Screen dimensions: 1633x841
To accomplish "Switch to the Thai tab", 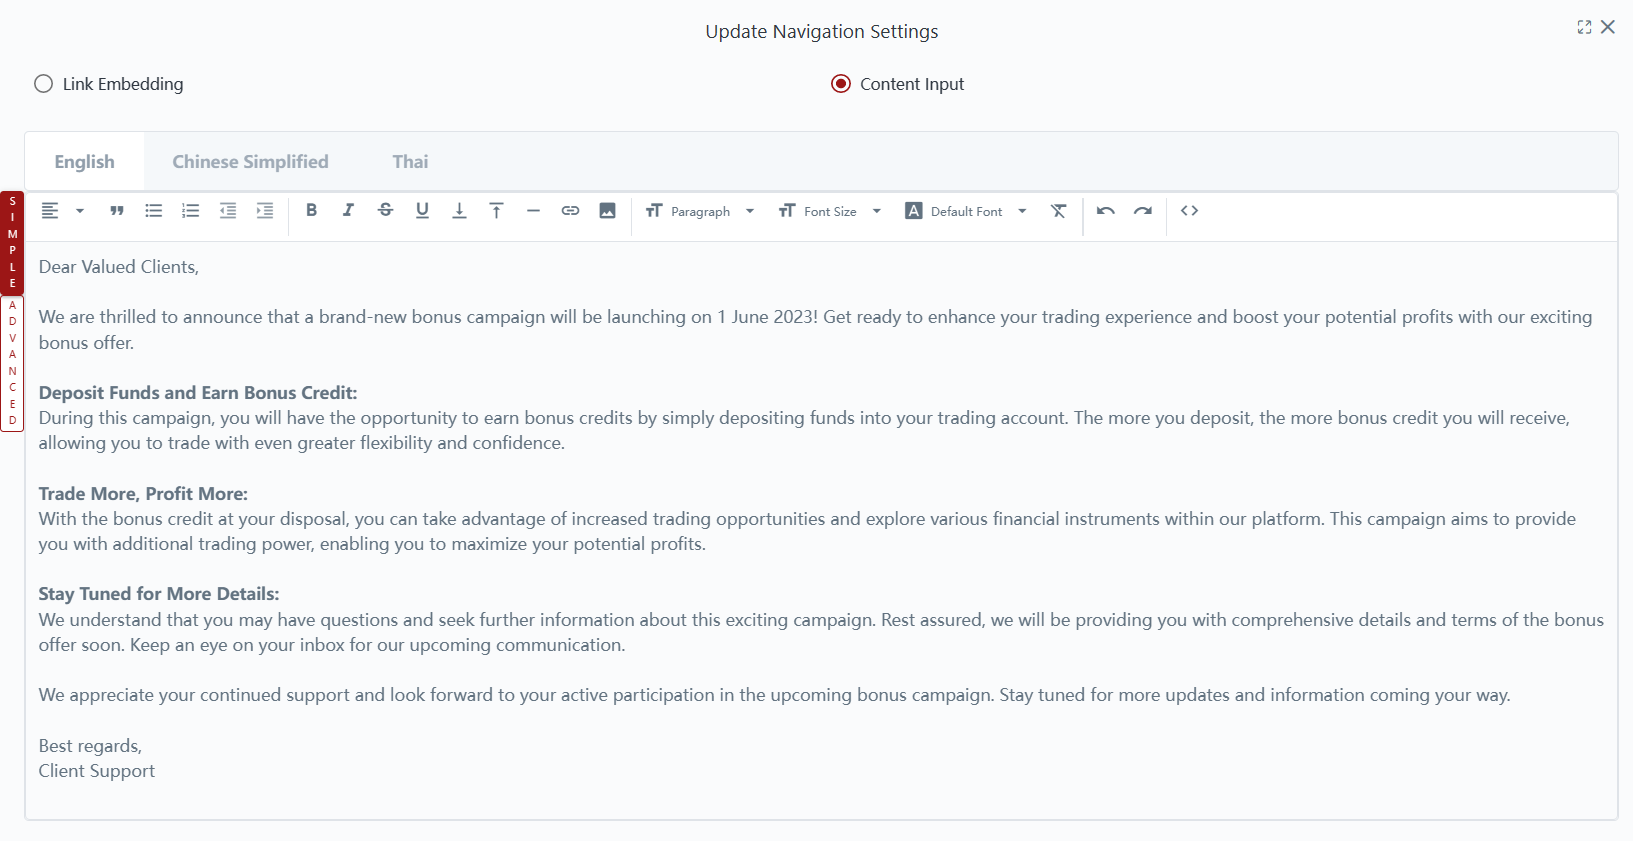I will pyautogui.click(x=410, y=162).
